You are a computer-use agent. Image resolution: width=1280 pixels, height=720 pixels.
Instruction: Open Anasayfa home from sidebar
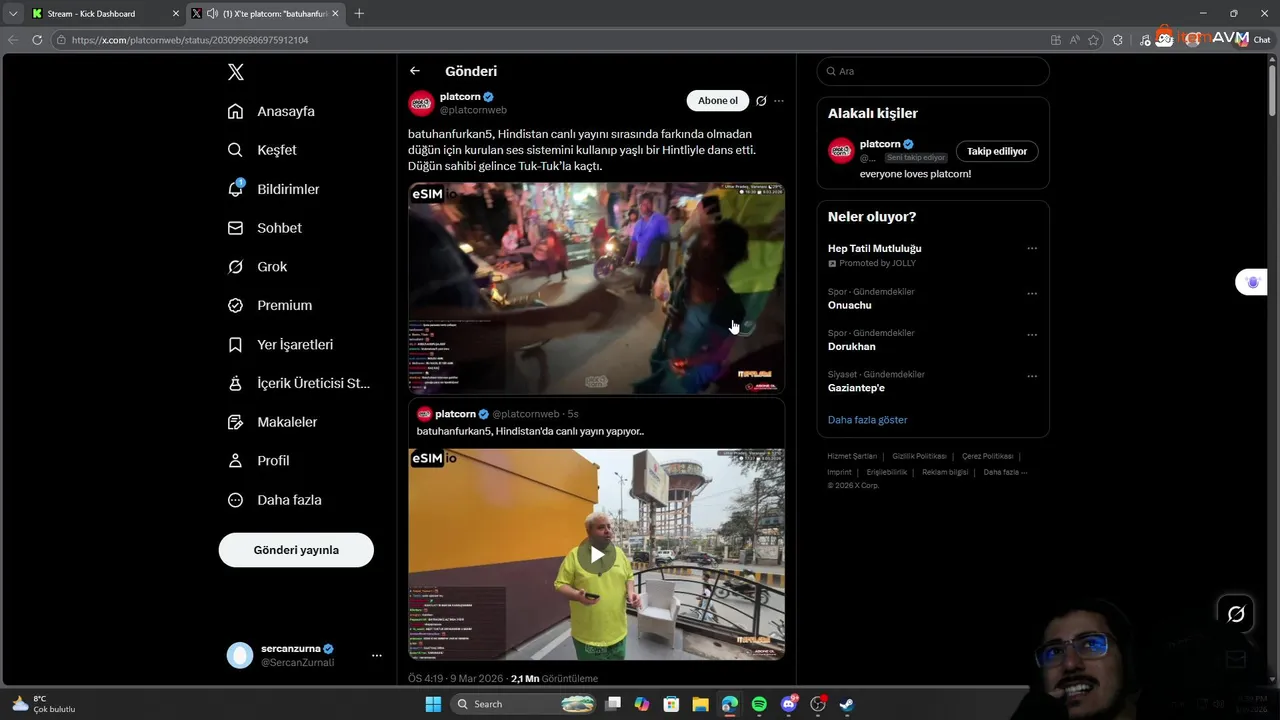(x=271, y=111)
